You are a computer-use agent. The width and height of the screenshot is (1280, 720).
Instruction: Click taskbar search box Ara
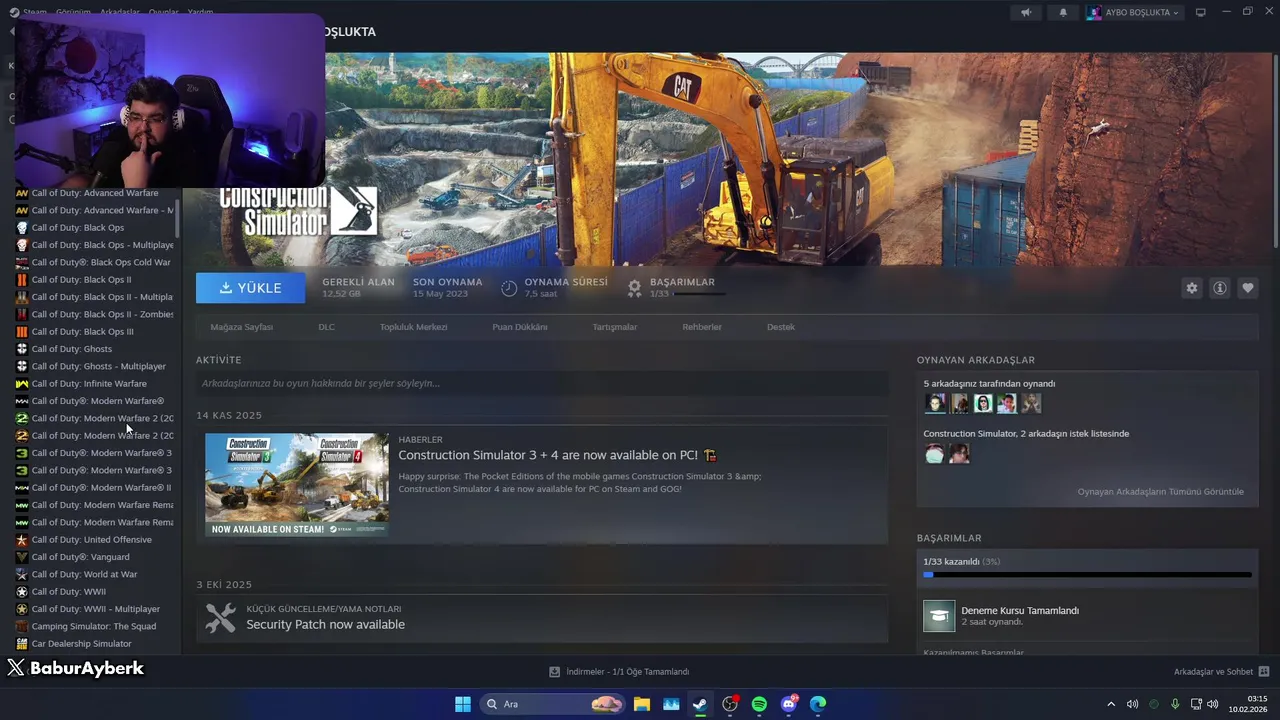tap(553, 704)
